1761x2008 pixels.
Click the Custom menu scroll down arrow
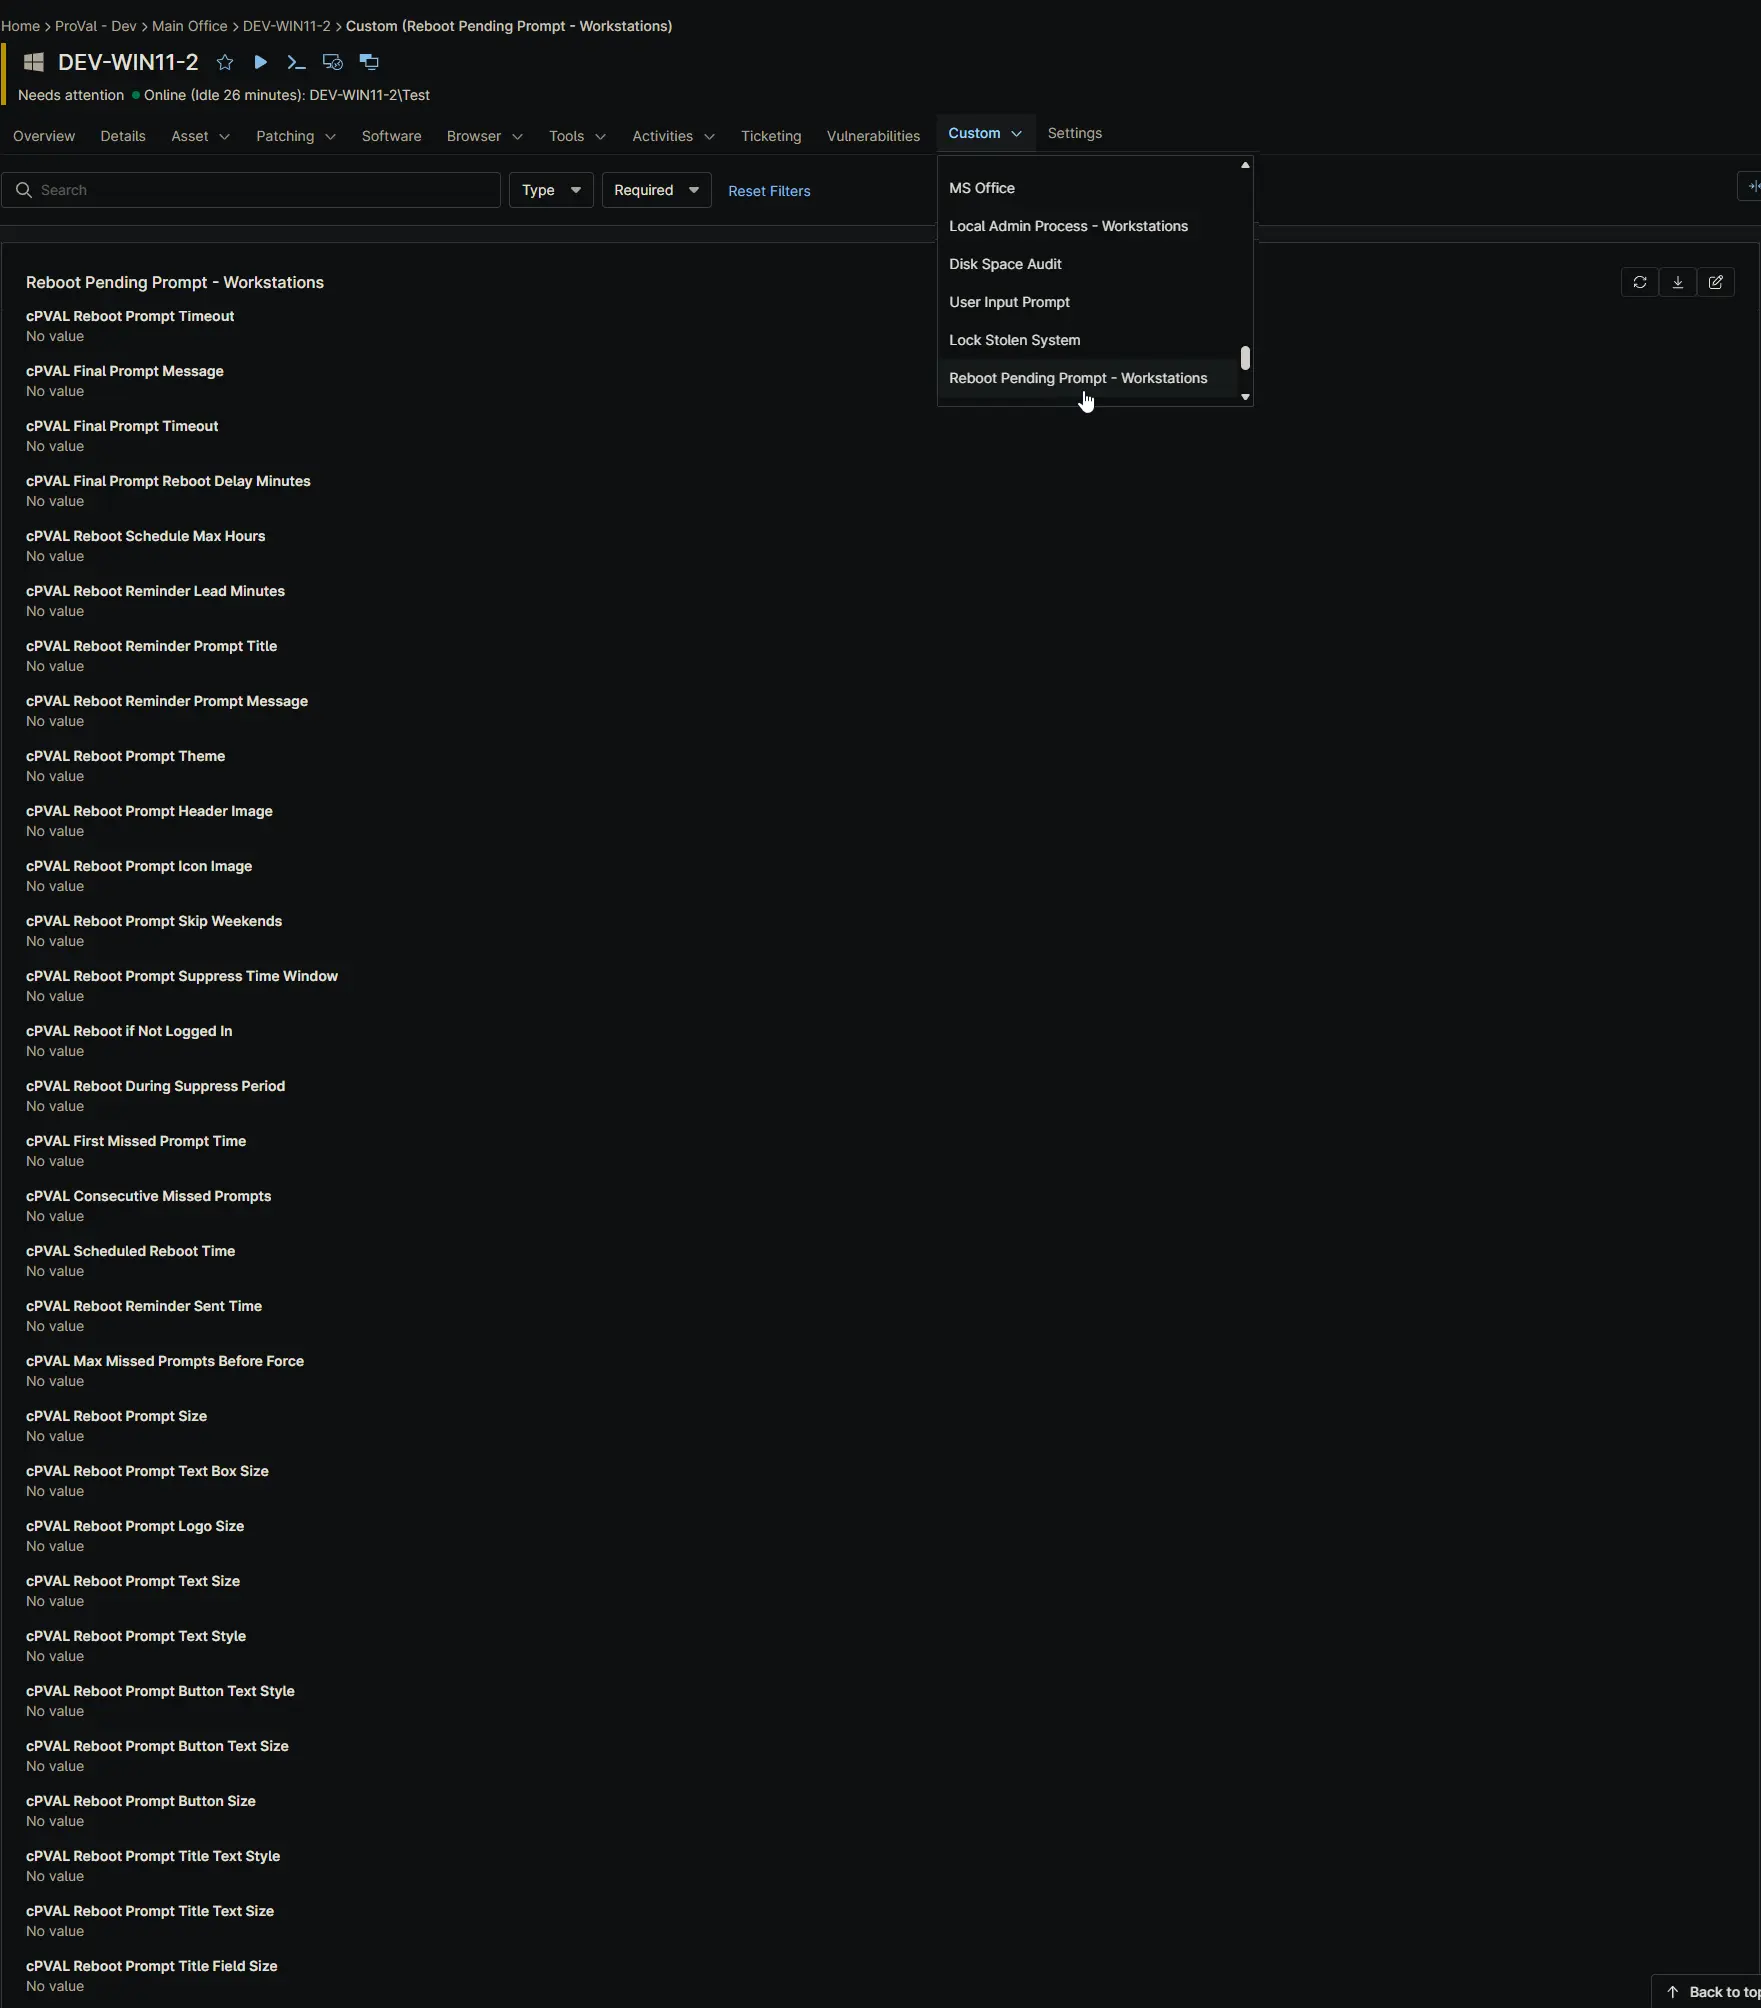coord(1245,397)
